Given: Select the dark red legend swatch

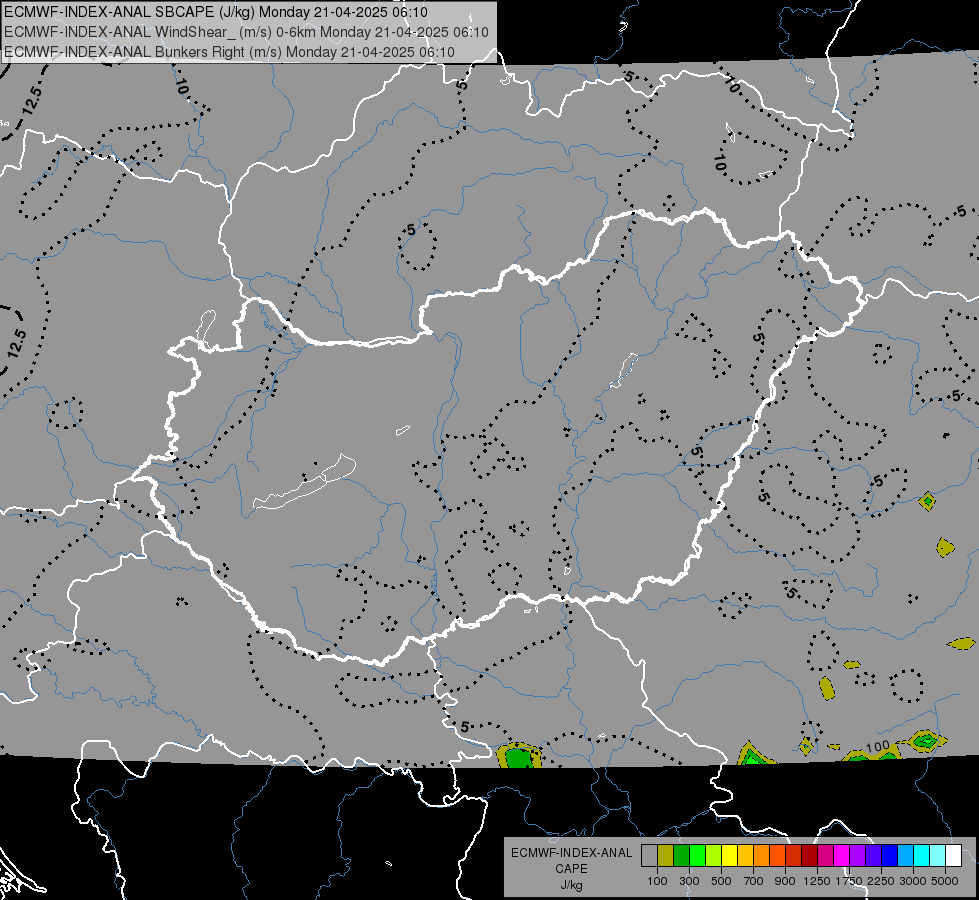Looking at the screenshot, I should click(810, 856).
